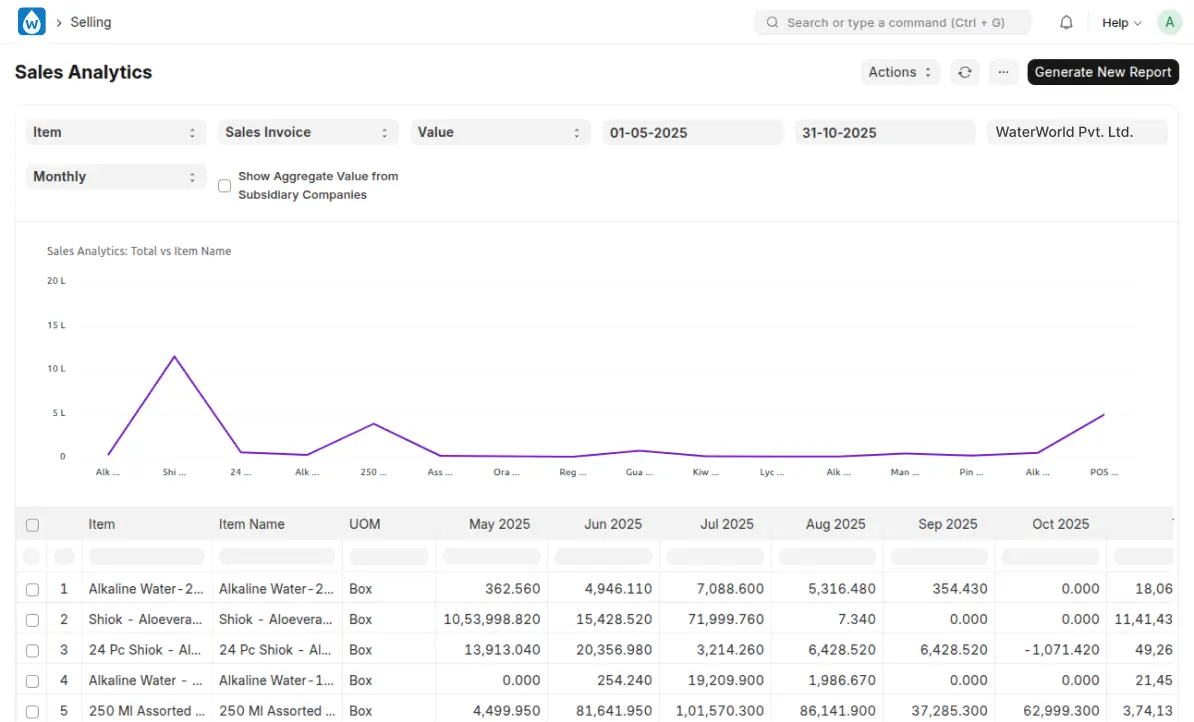Go to Selling breadcrumb link

[91, 22]
